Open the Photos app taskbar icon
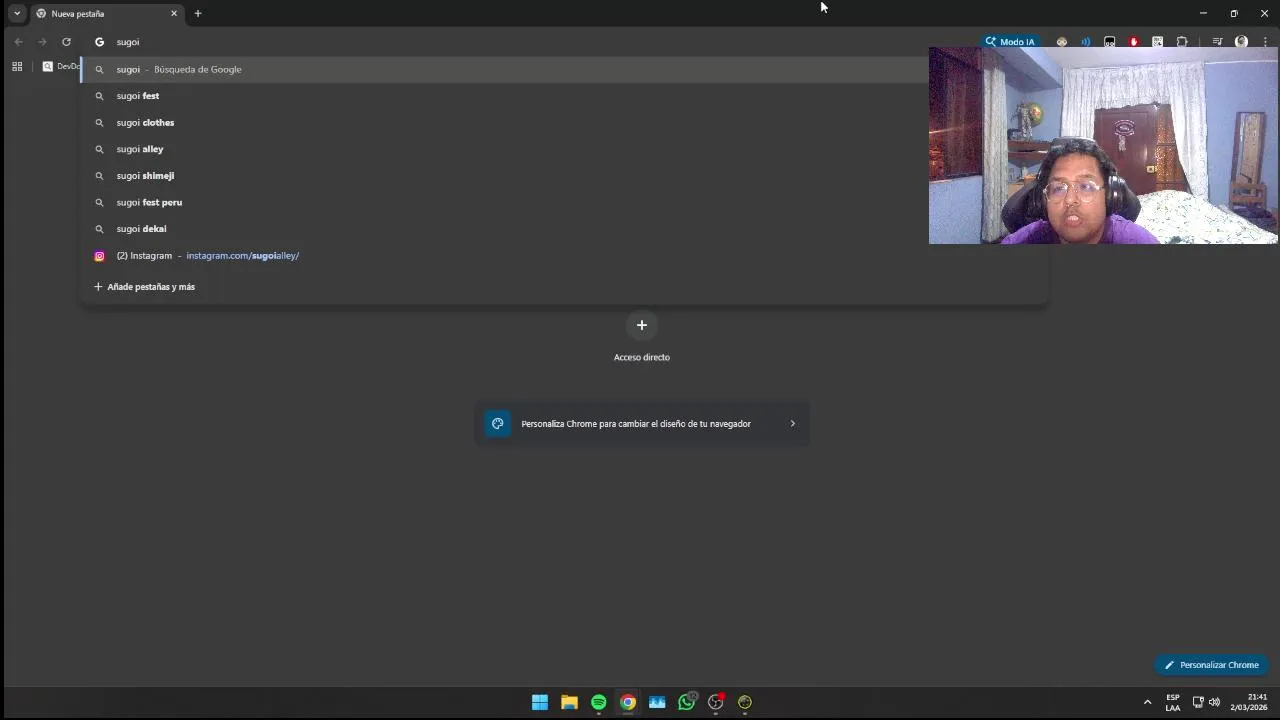 tap(657, 702)
